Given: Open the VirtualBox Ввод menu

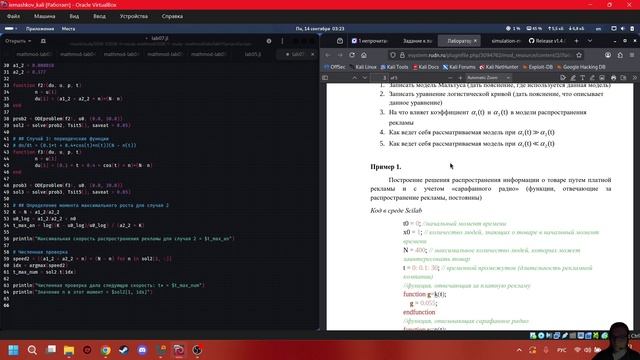Looking at the screenshot, I should tap(99, 16).
